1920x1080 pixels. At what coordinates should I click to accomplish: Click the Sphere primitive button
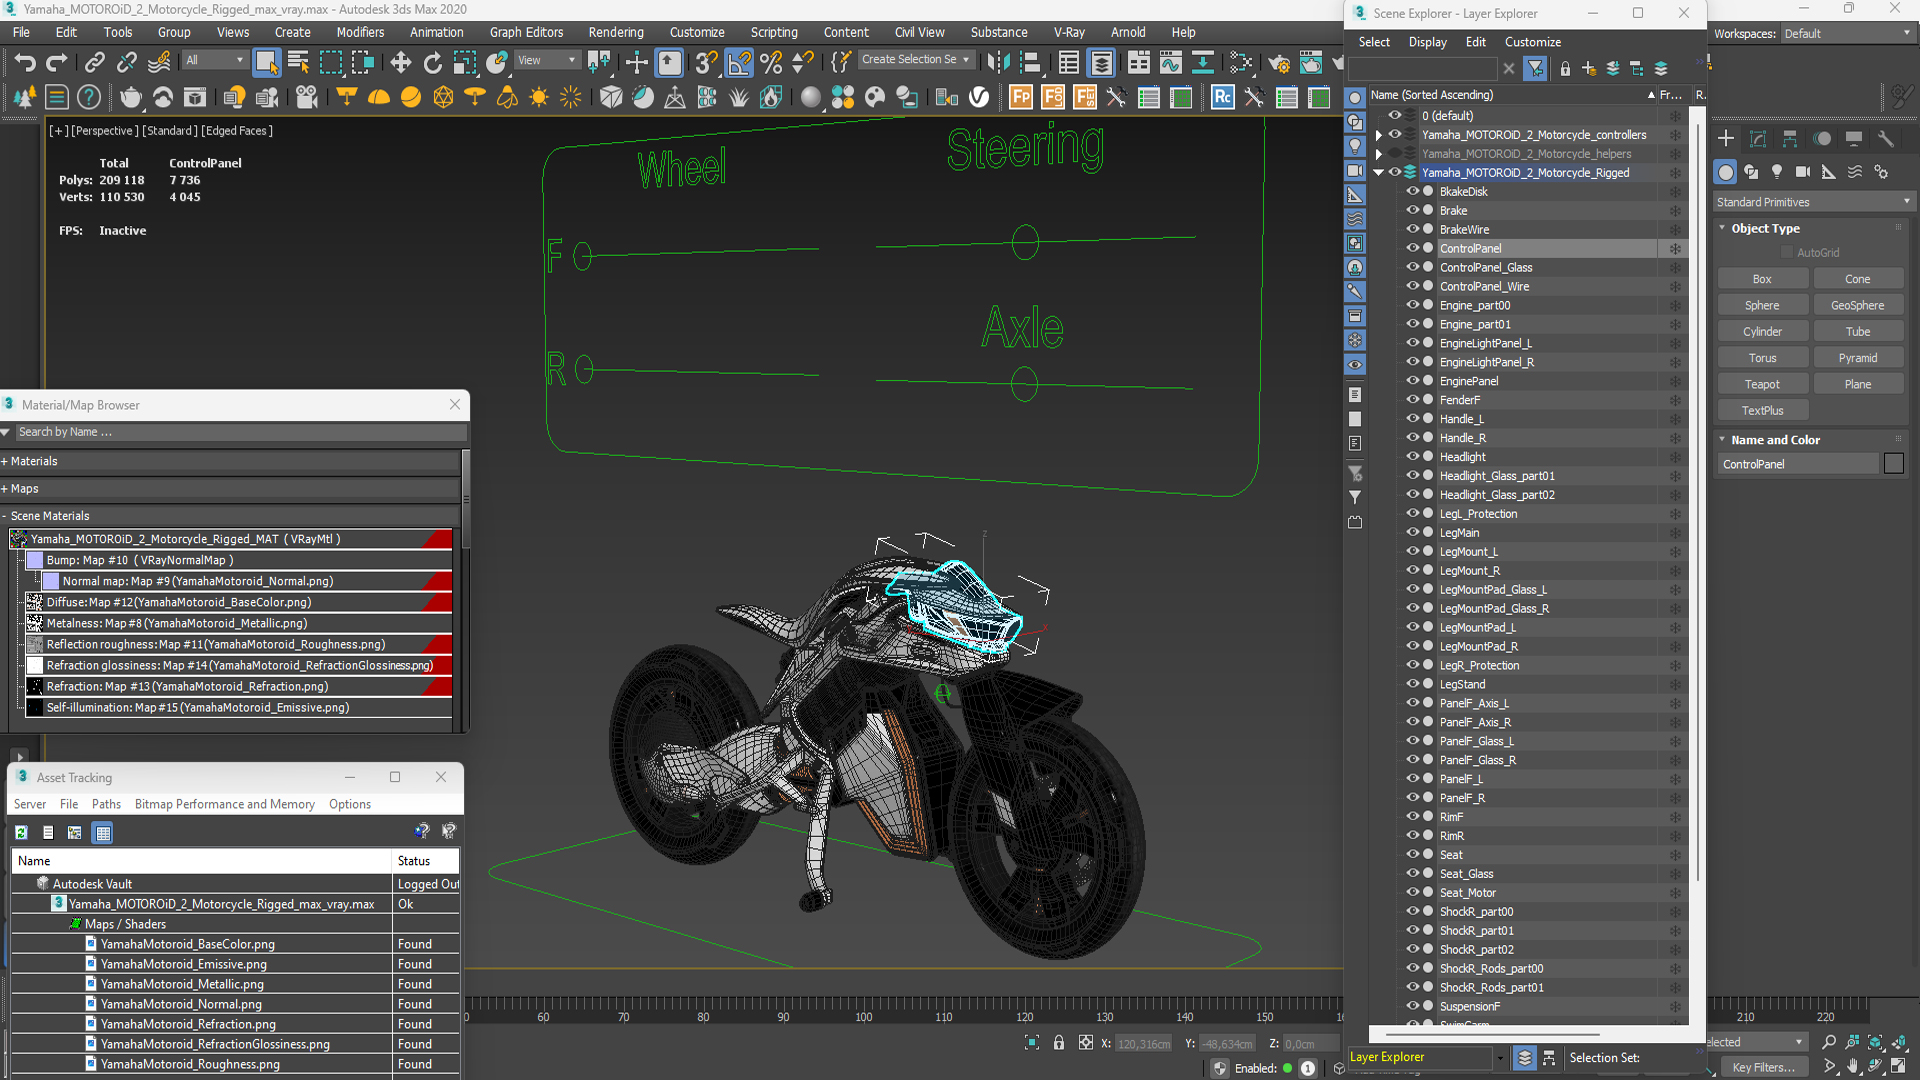pyautogui.click(x=1762, y=305)
